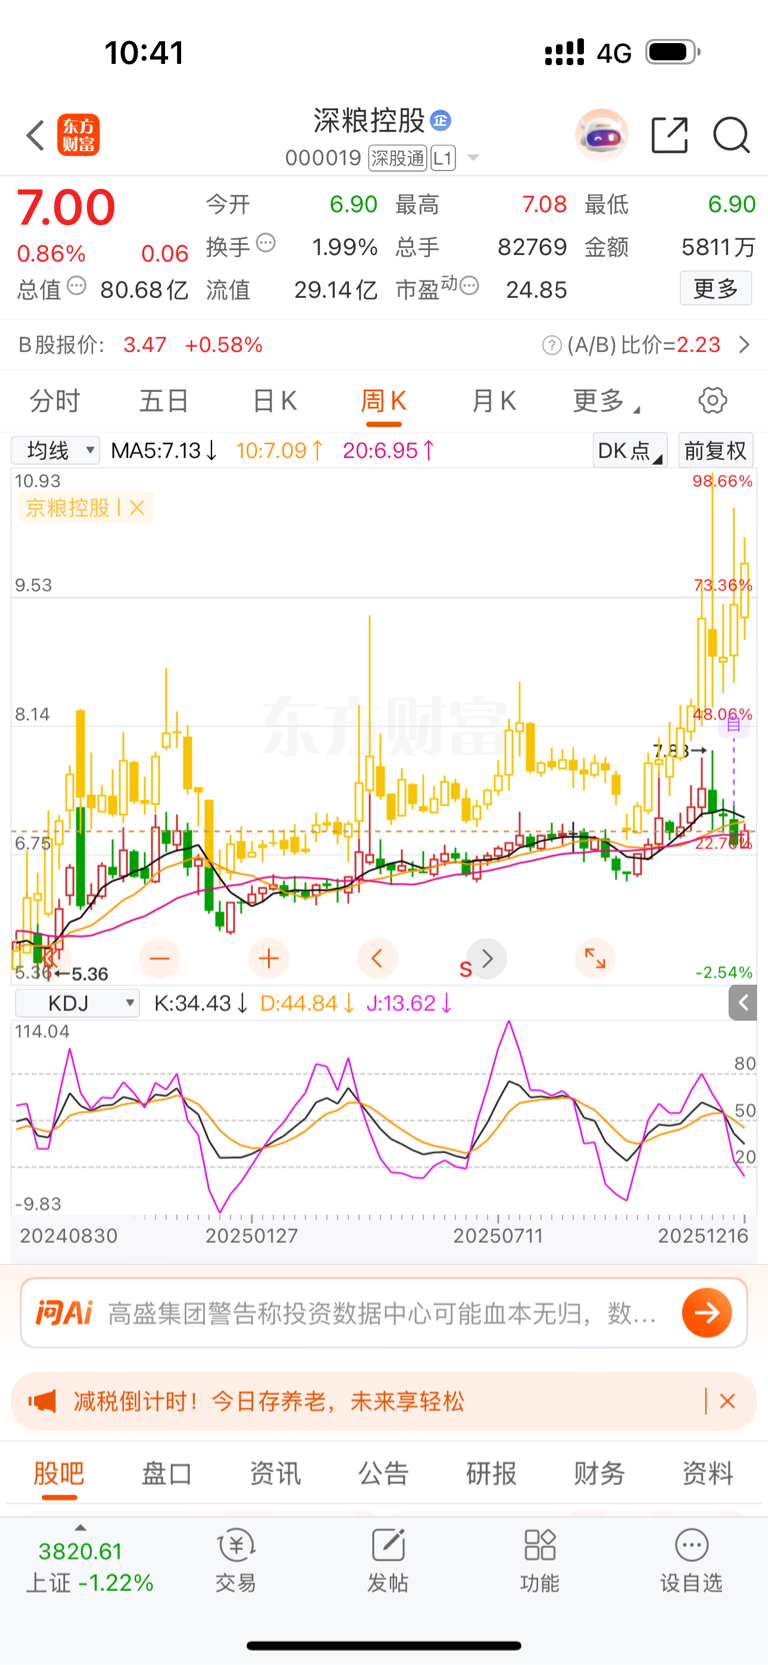This screenshot has width=768, height=1665.
Task: Open the 盘口 tab
Action: (167, 1473)
